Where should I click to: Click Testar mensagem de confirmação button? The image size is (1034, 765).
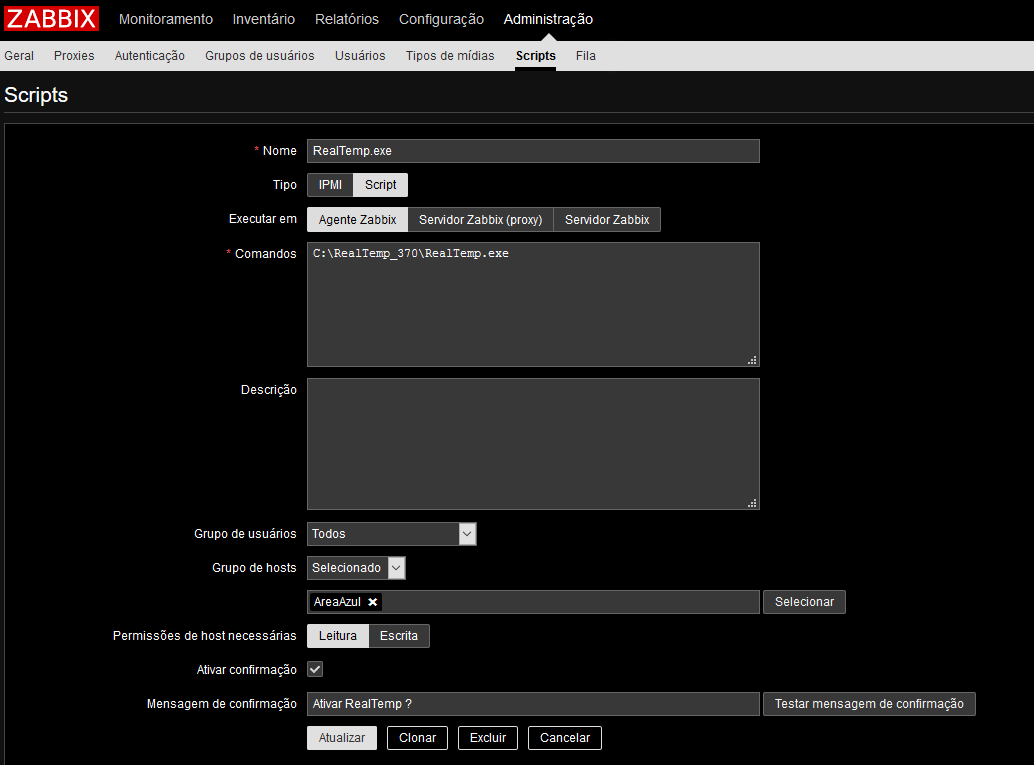coord(869,704)
